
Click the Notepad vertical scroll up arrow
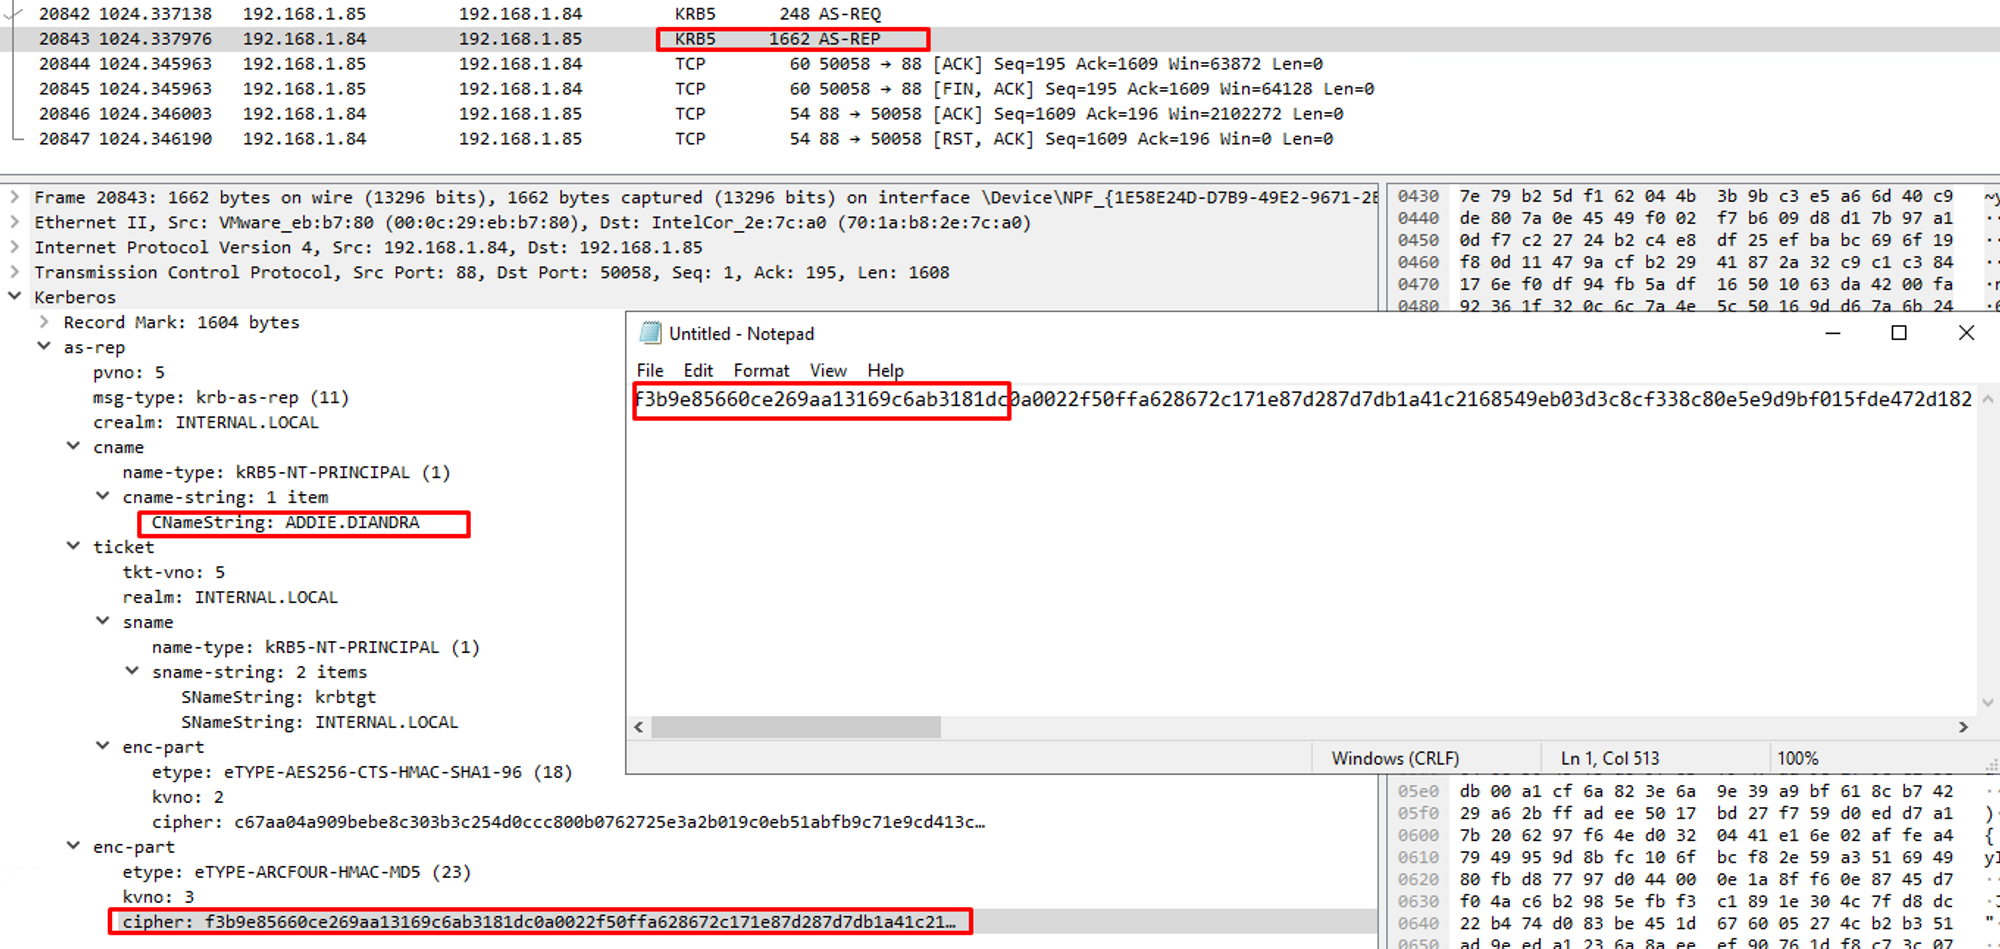[1987, 400]
